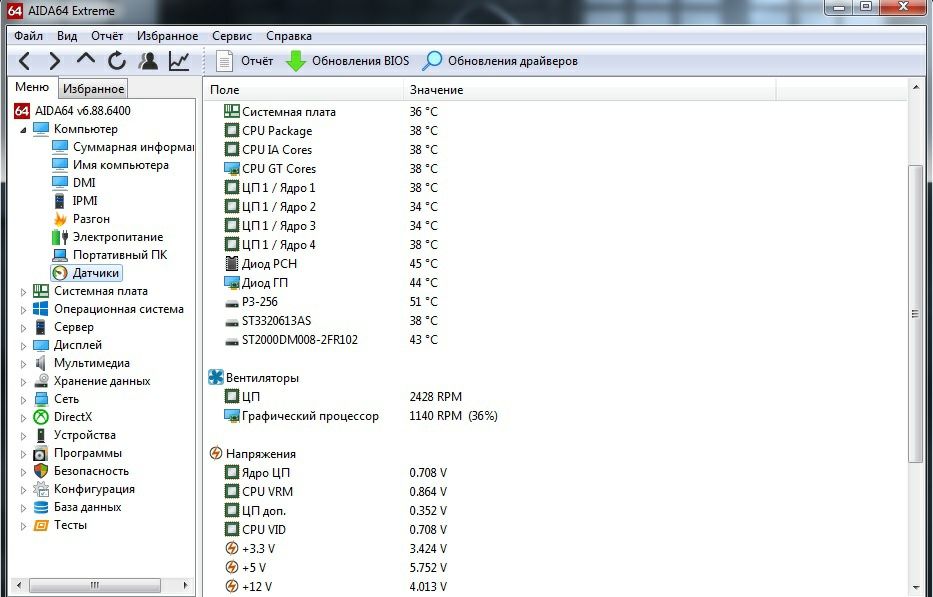Select the +5 V voltage row

click(556, 568)
